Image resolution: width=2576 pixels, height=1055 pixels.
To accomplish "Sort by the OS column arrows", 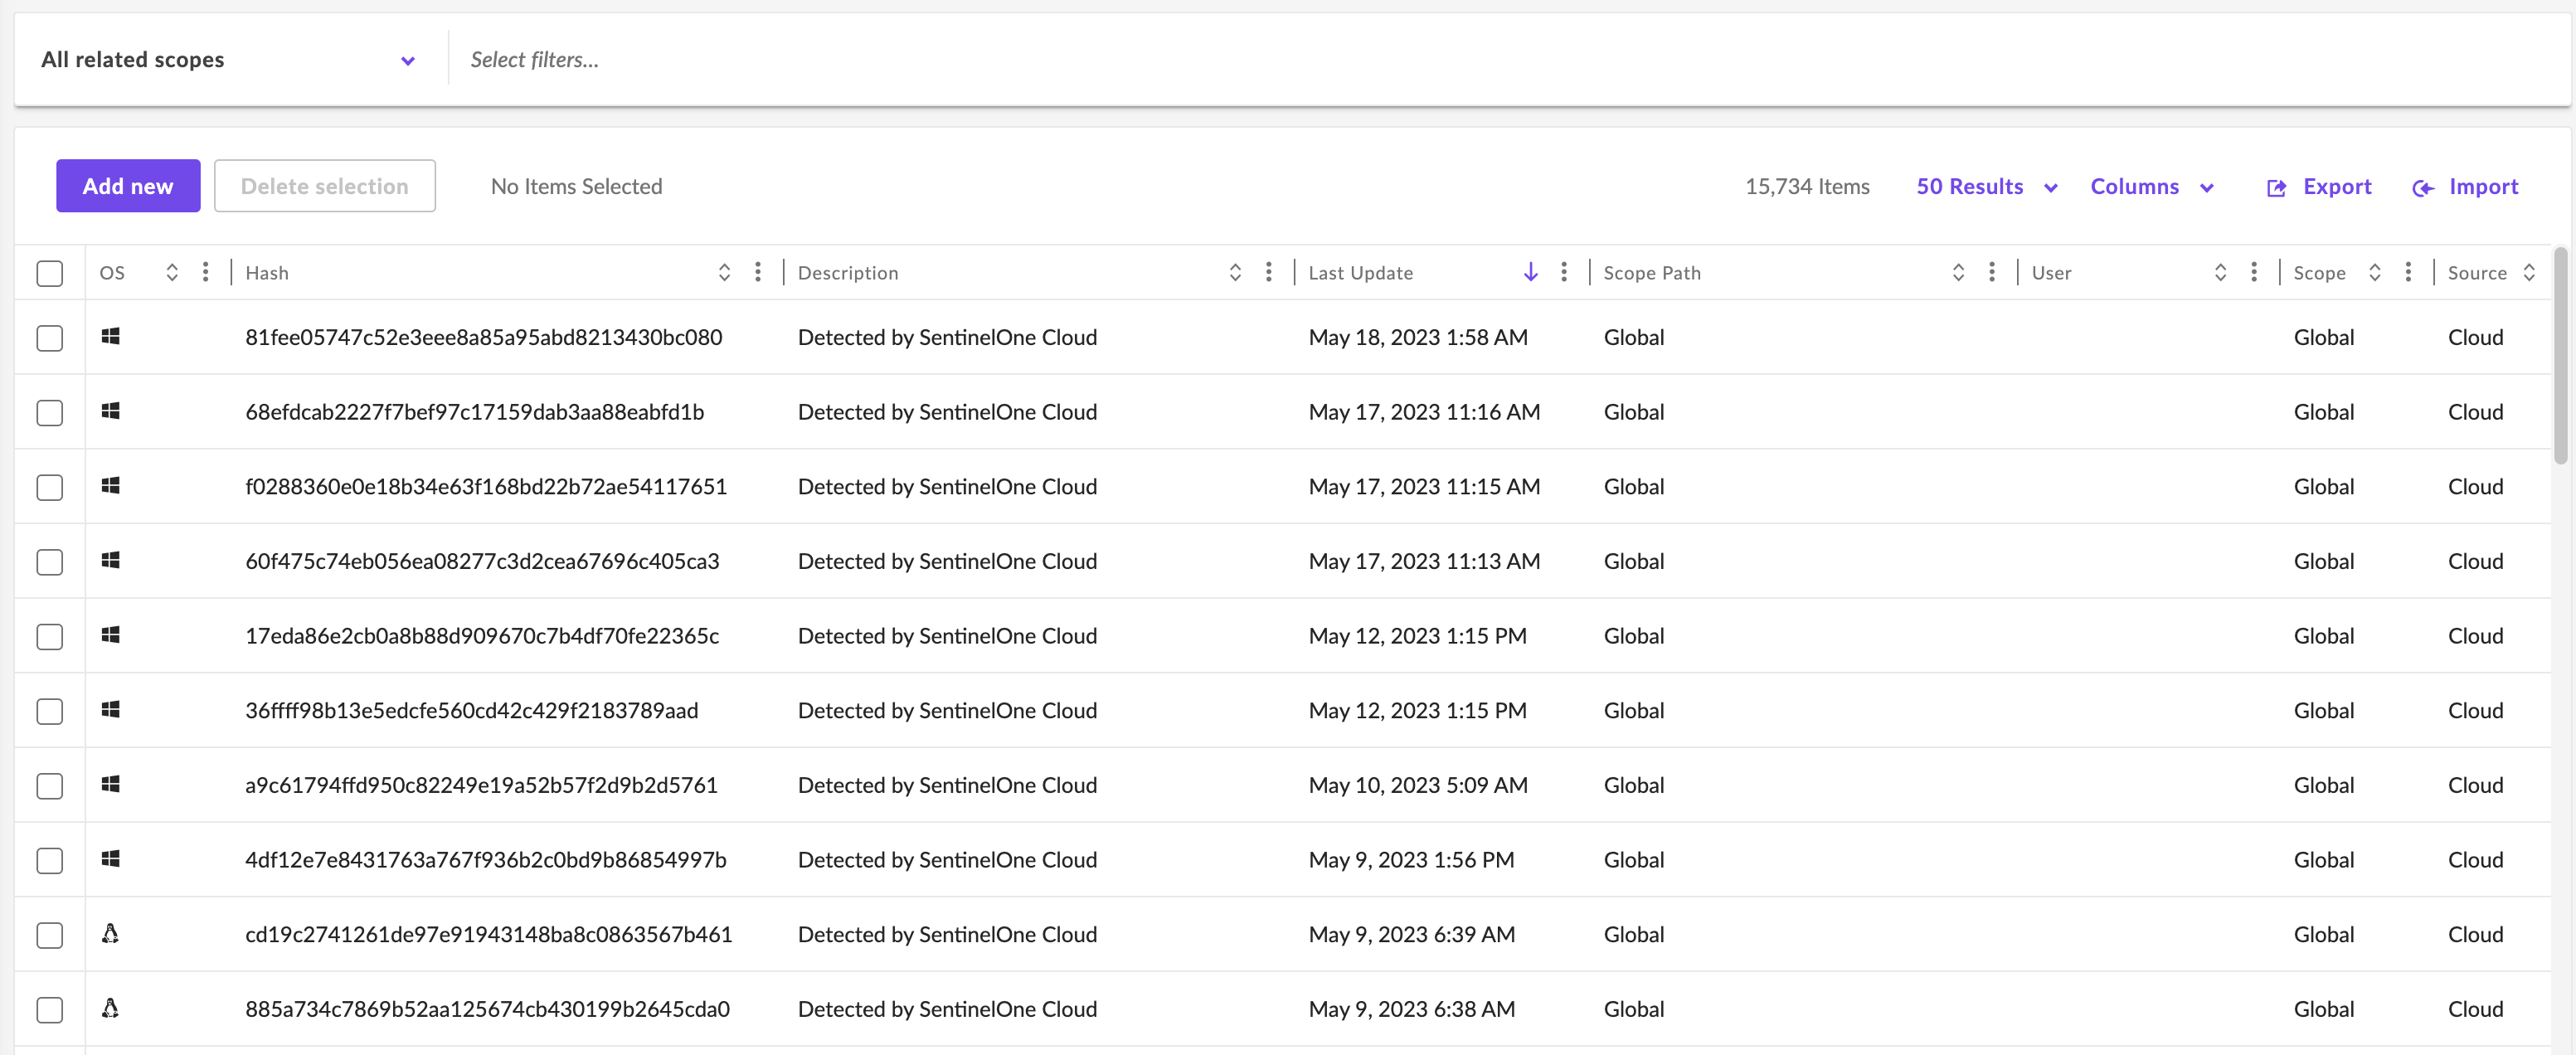I will tap(172, 272).
